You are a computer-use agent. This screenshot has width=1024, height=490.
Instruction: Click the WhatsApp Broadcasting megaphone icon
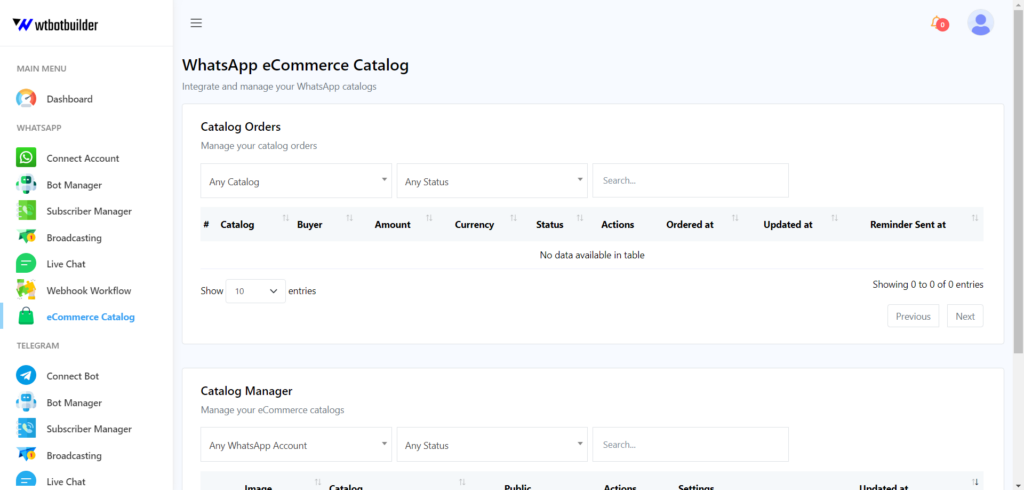[x=26, y=237]
